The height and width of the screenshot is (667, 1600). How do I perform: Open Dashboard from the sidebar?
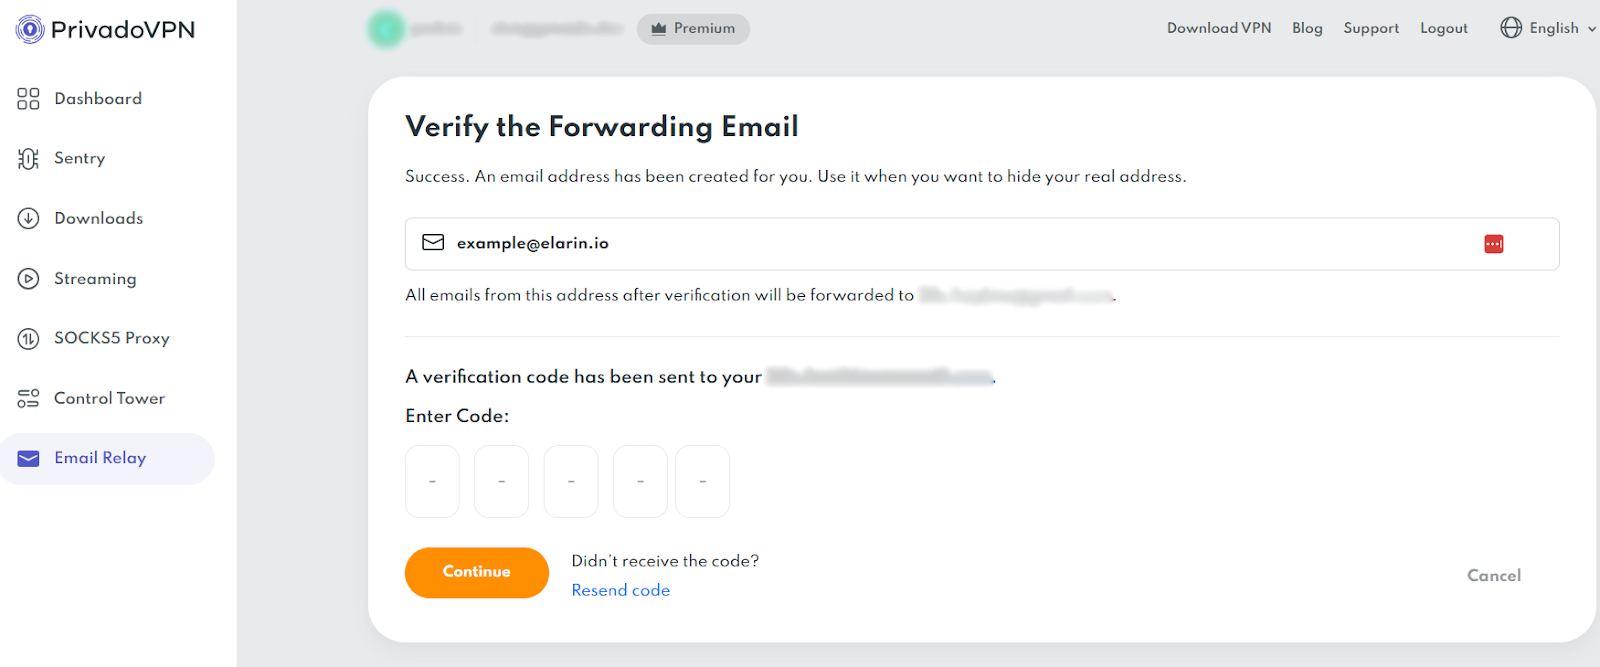[97, 99]
